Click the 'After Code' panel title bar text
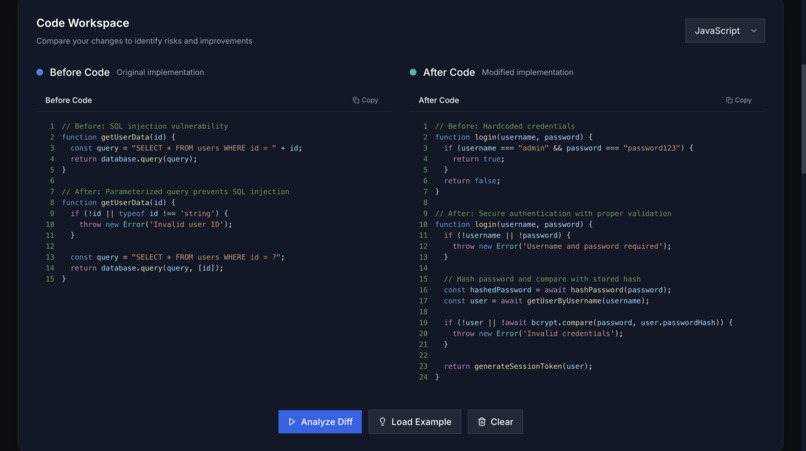 [x=438, y=100]
